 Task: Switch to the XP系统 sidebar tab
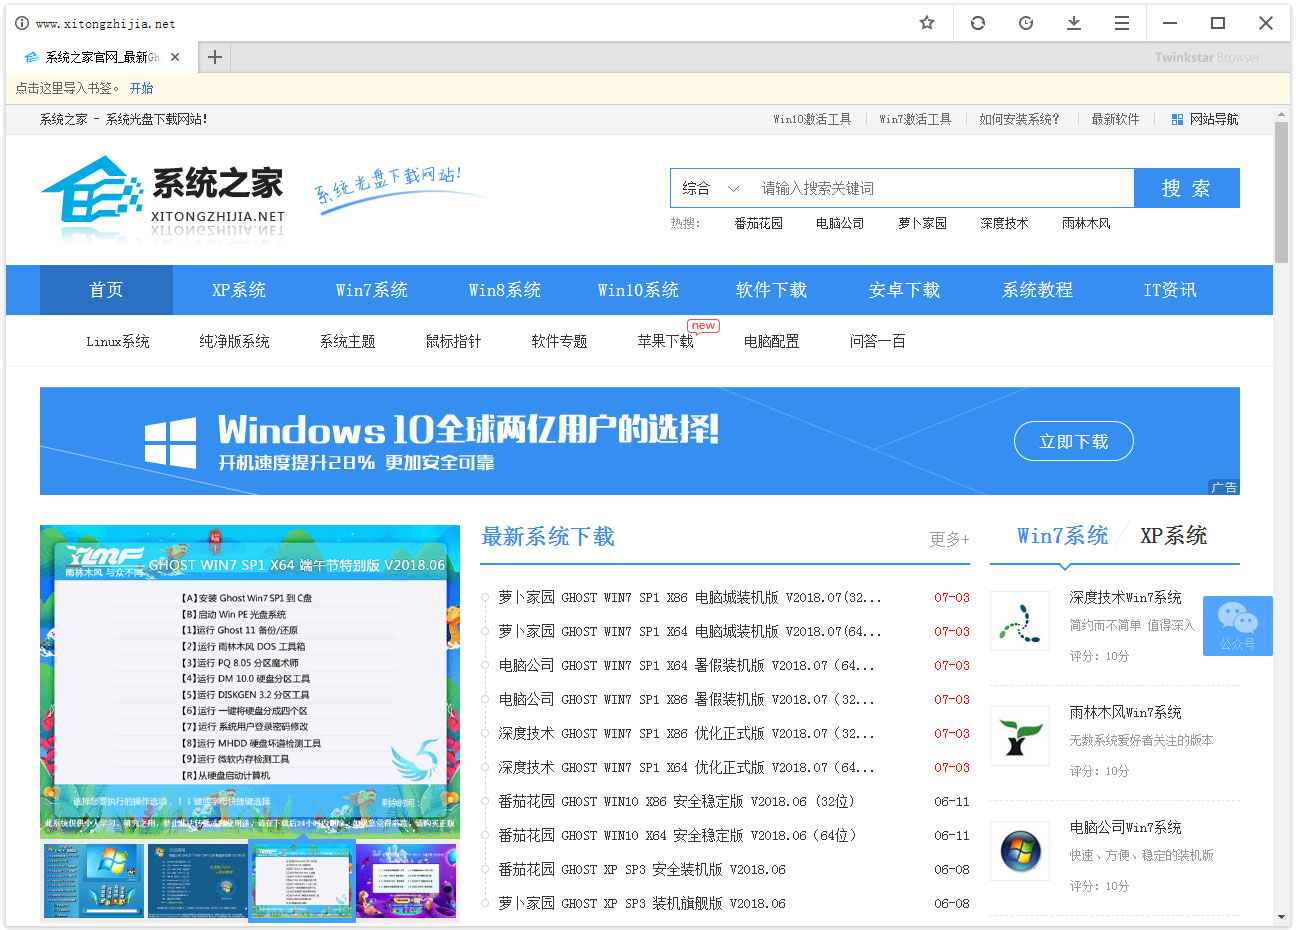point(1173,536)
